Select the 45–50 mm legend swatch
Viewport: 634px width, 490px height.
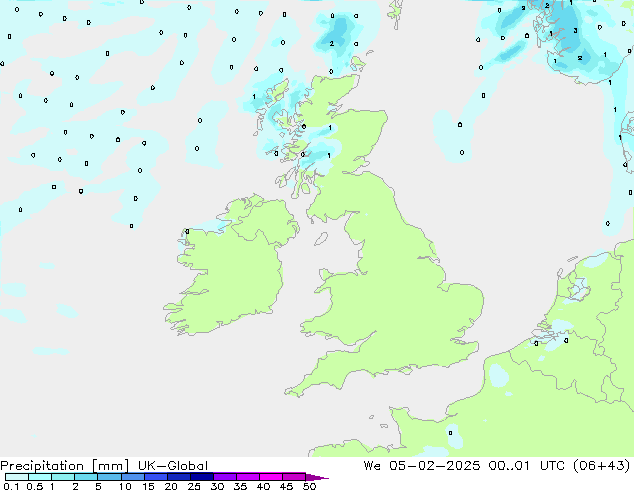tap(294, 477)
